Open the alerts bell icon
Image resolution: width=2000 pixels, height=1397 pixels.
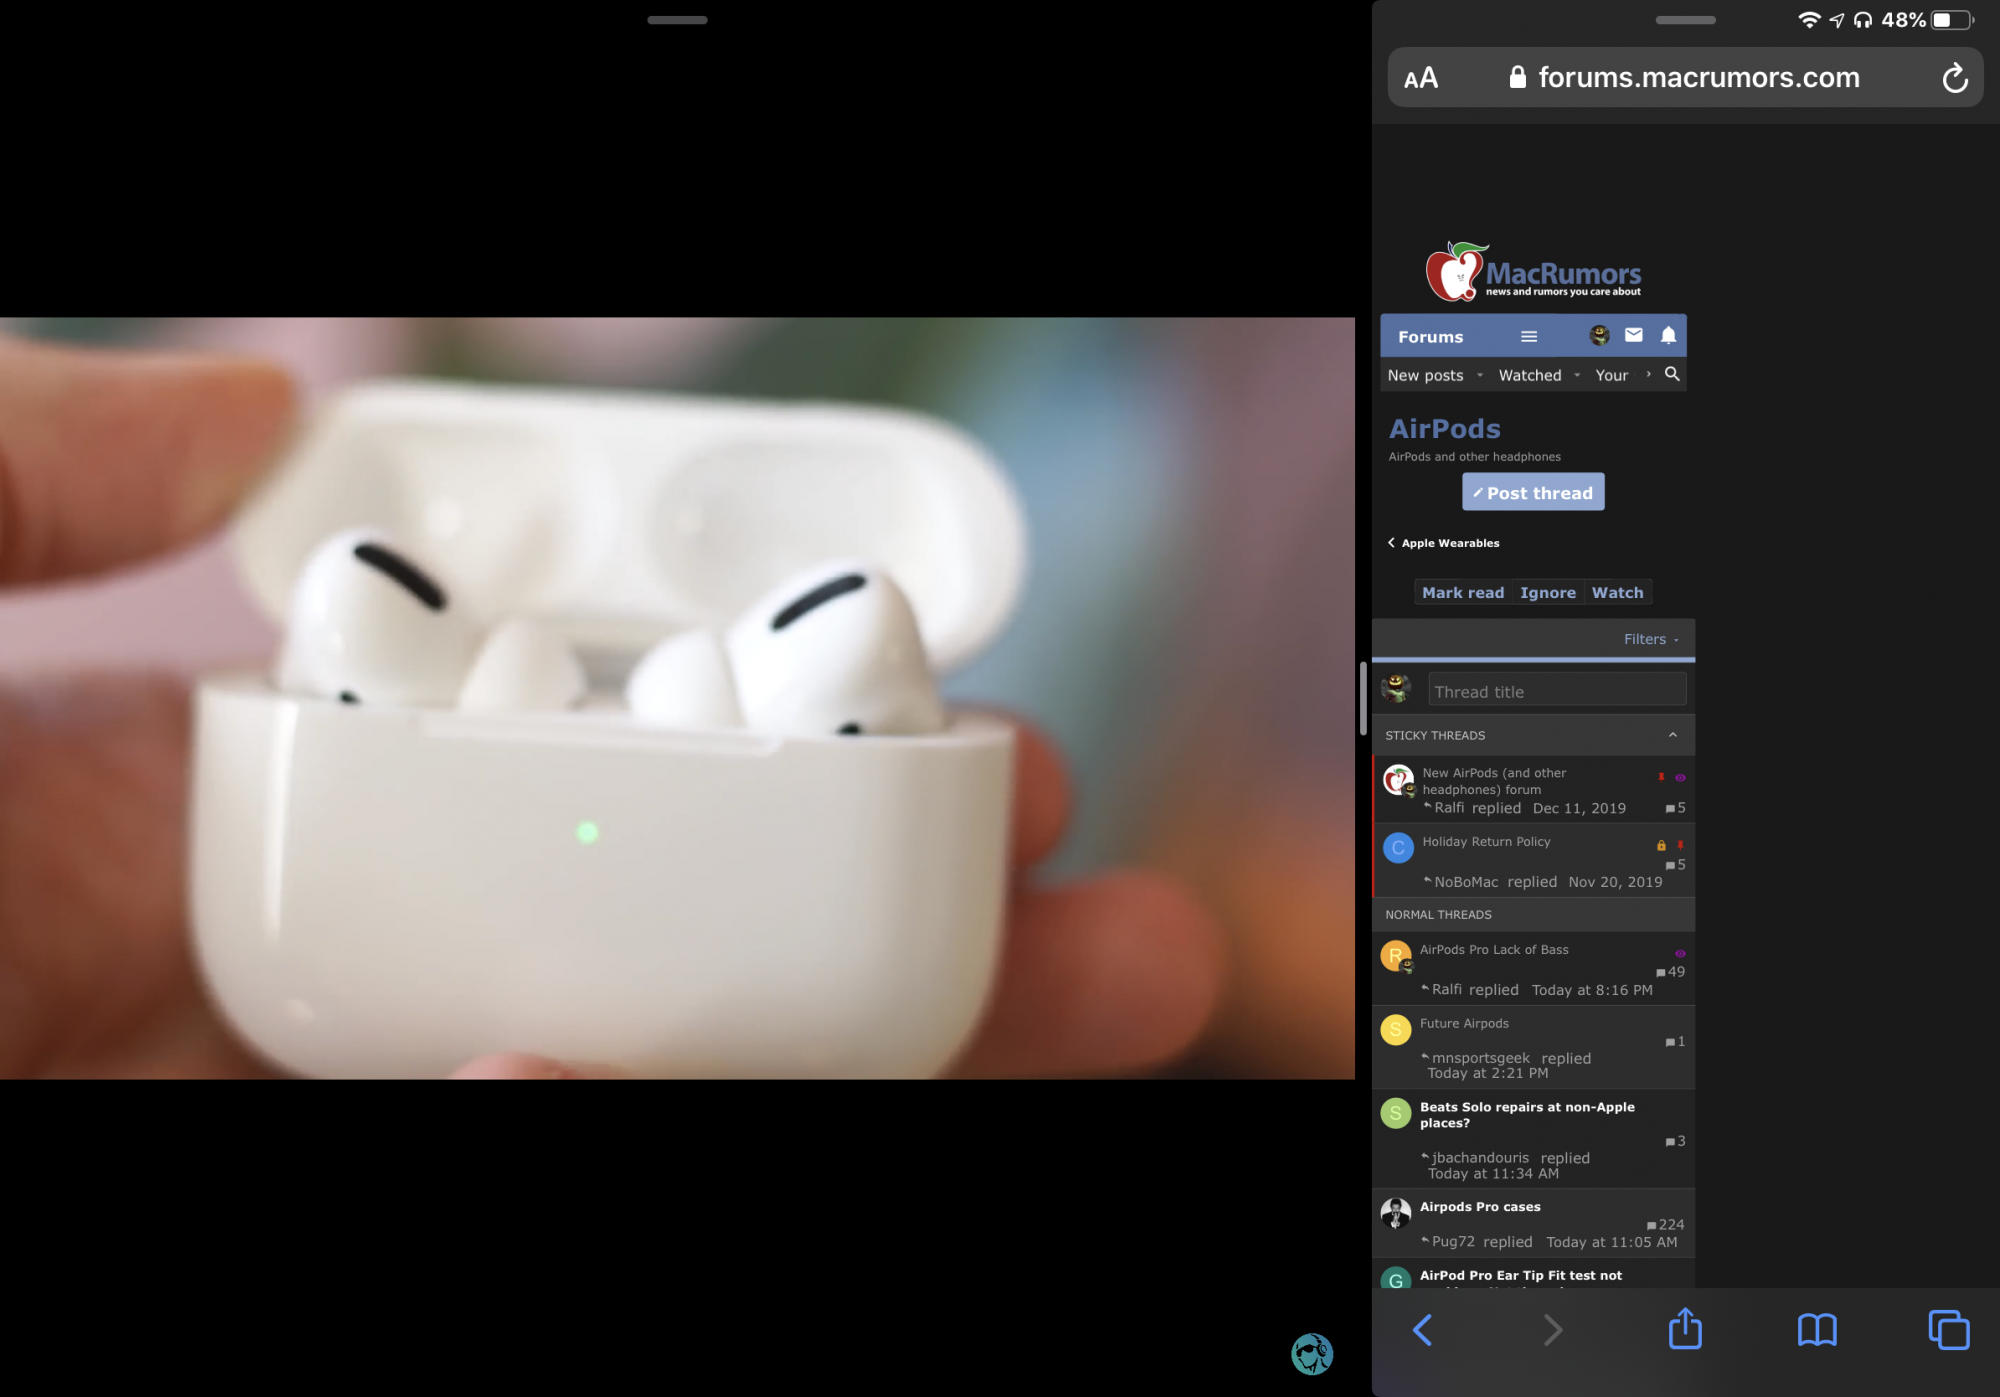(1668, 336)
